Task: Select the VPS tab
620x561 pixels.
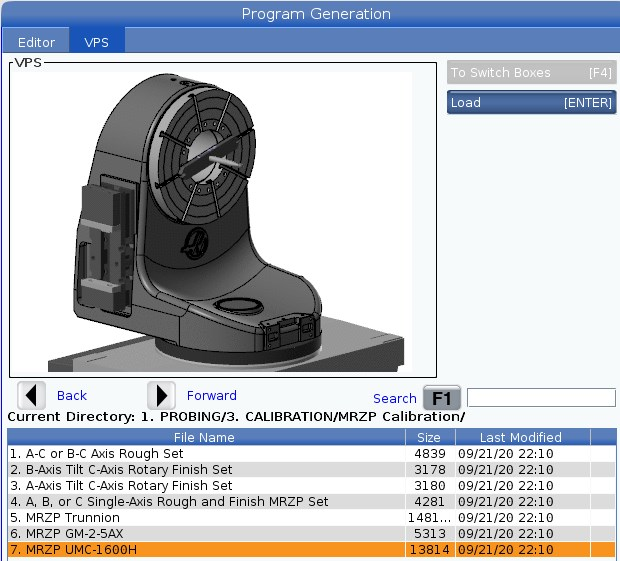Action: click(x=97, y=42)
